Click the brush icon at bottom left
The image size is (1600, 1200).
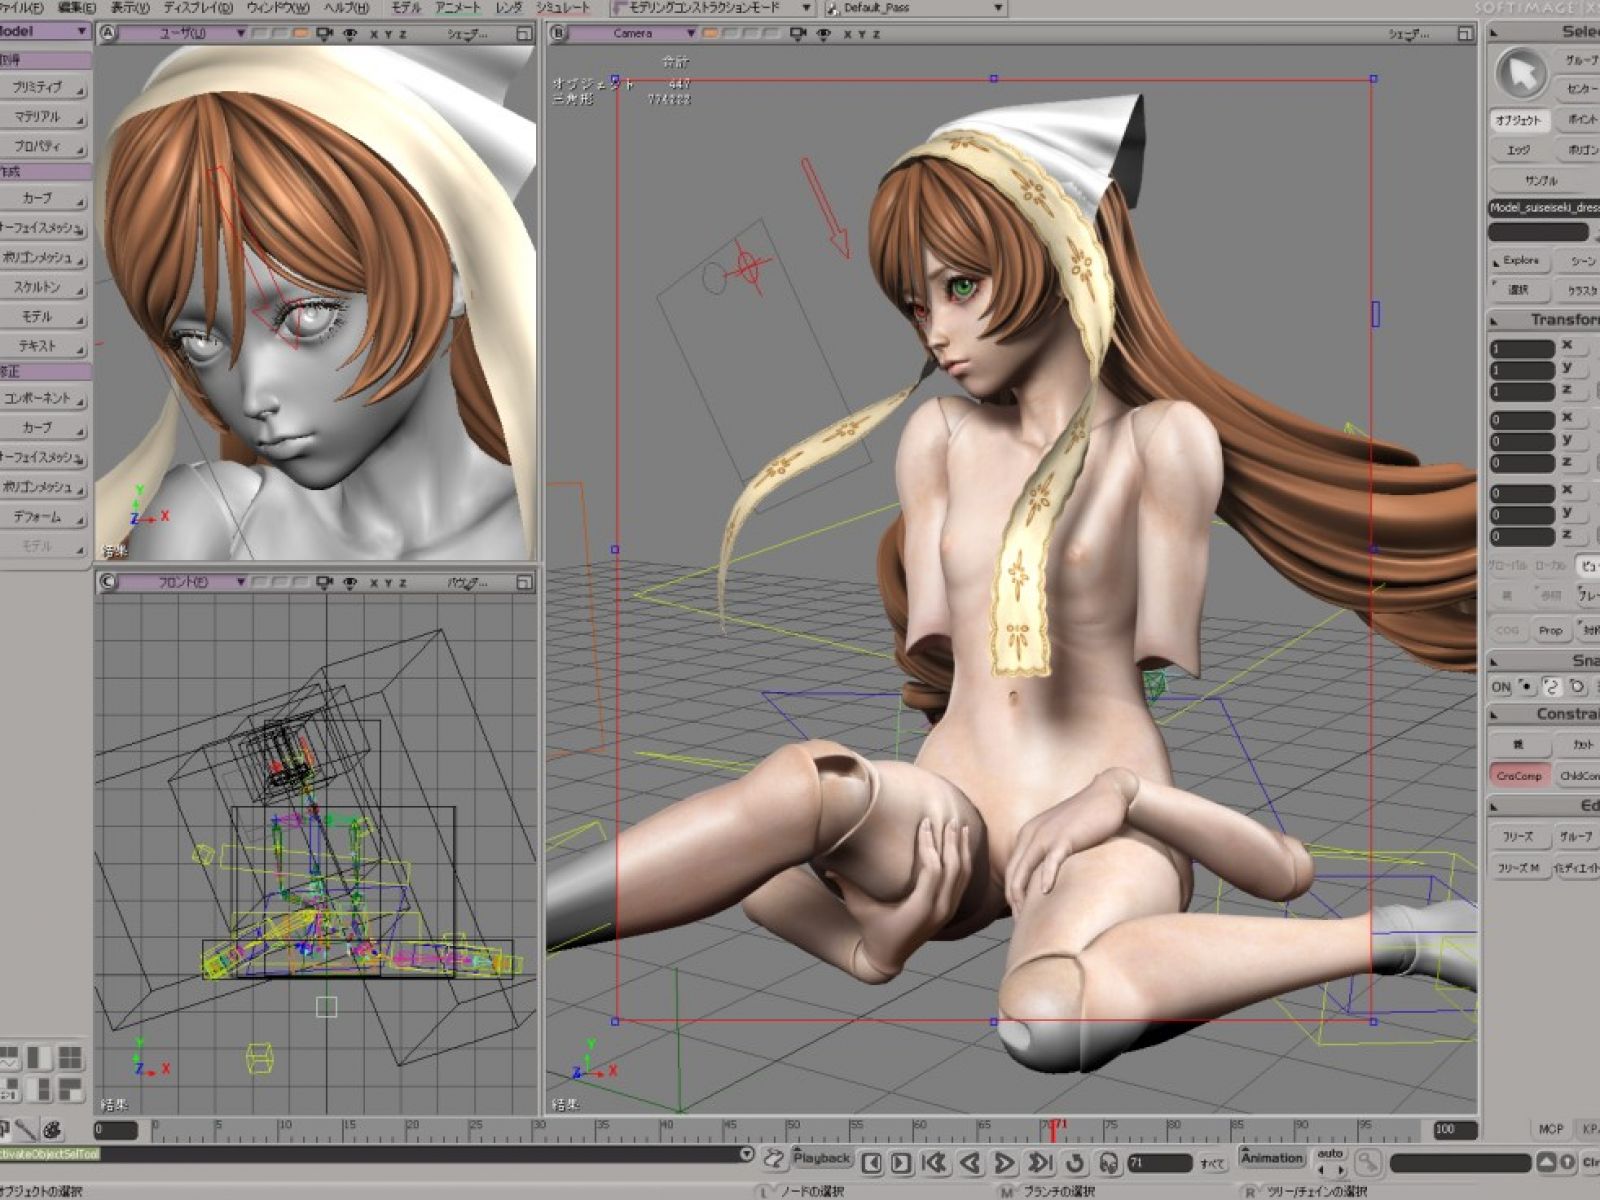26,1130
